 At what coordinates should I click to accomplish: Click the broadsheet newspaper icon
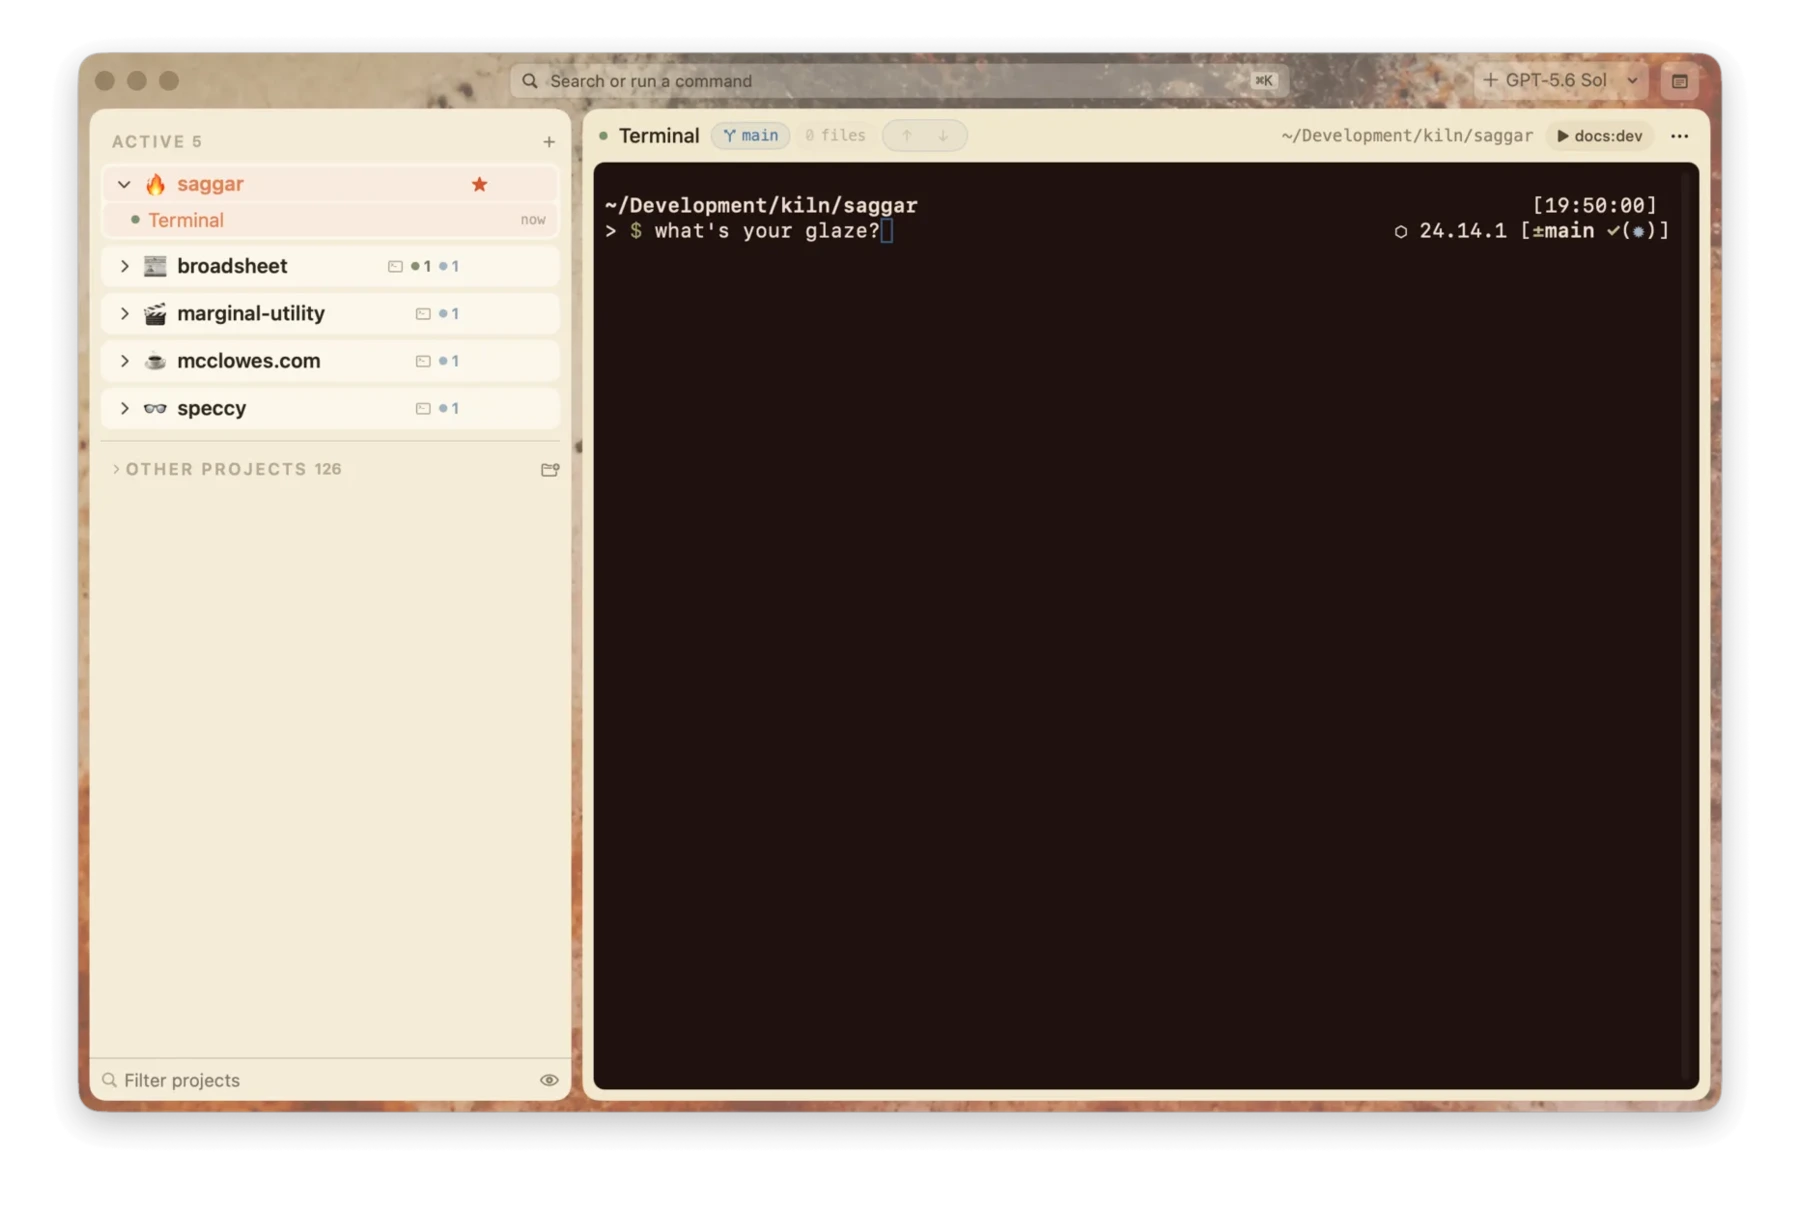155,266
